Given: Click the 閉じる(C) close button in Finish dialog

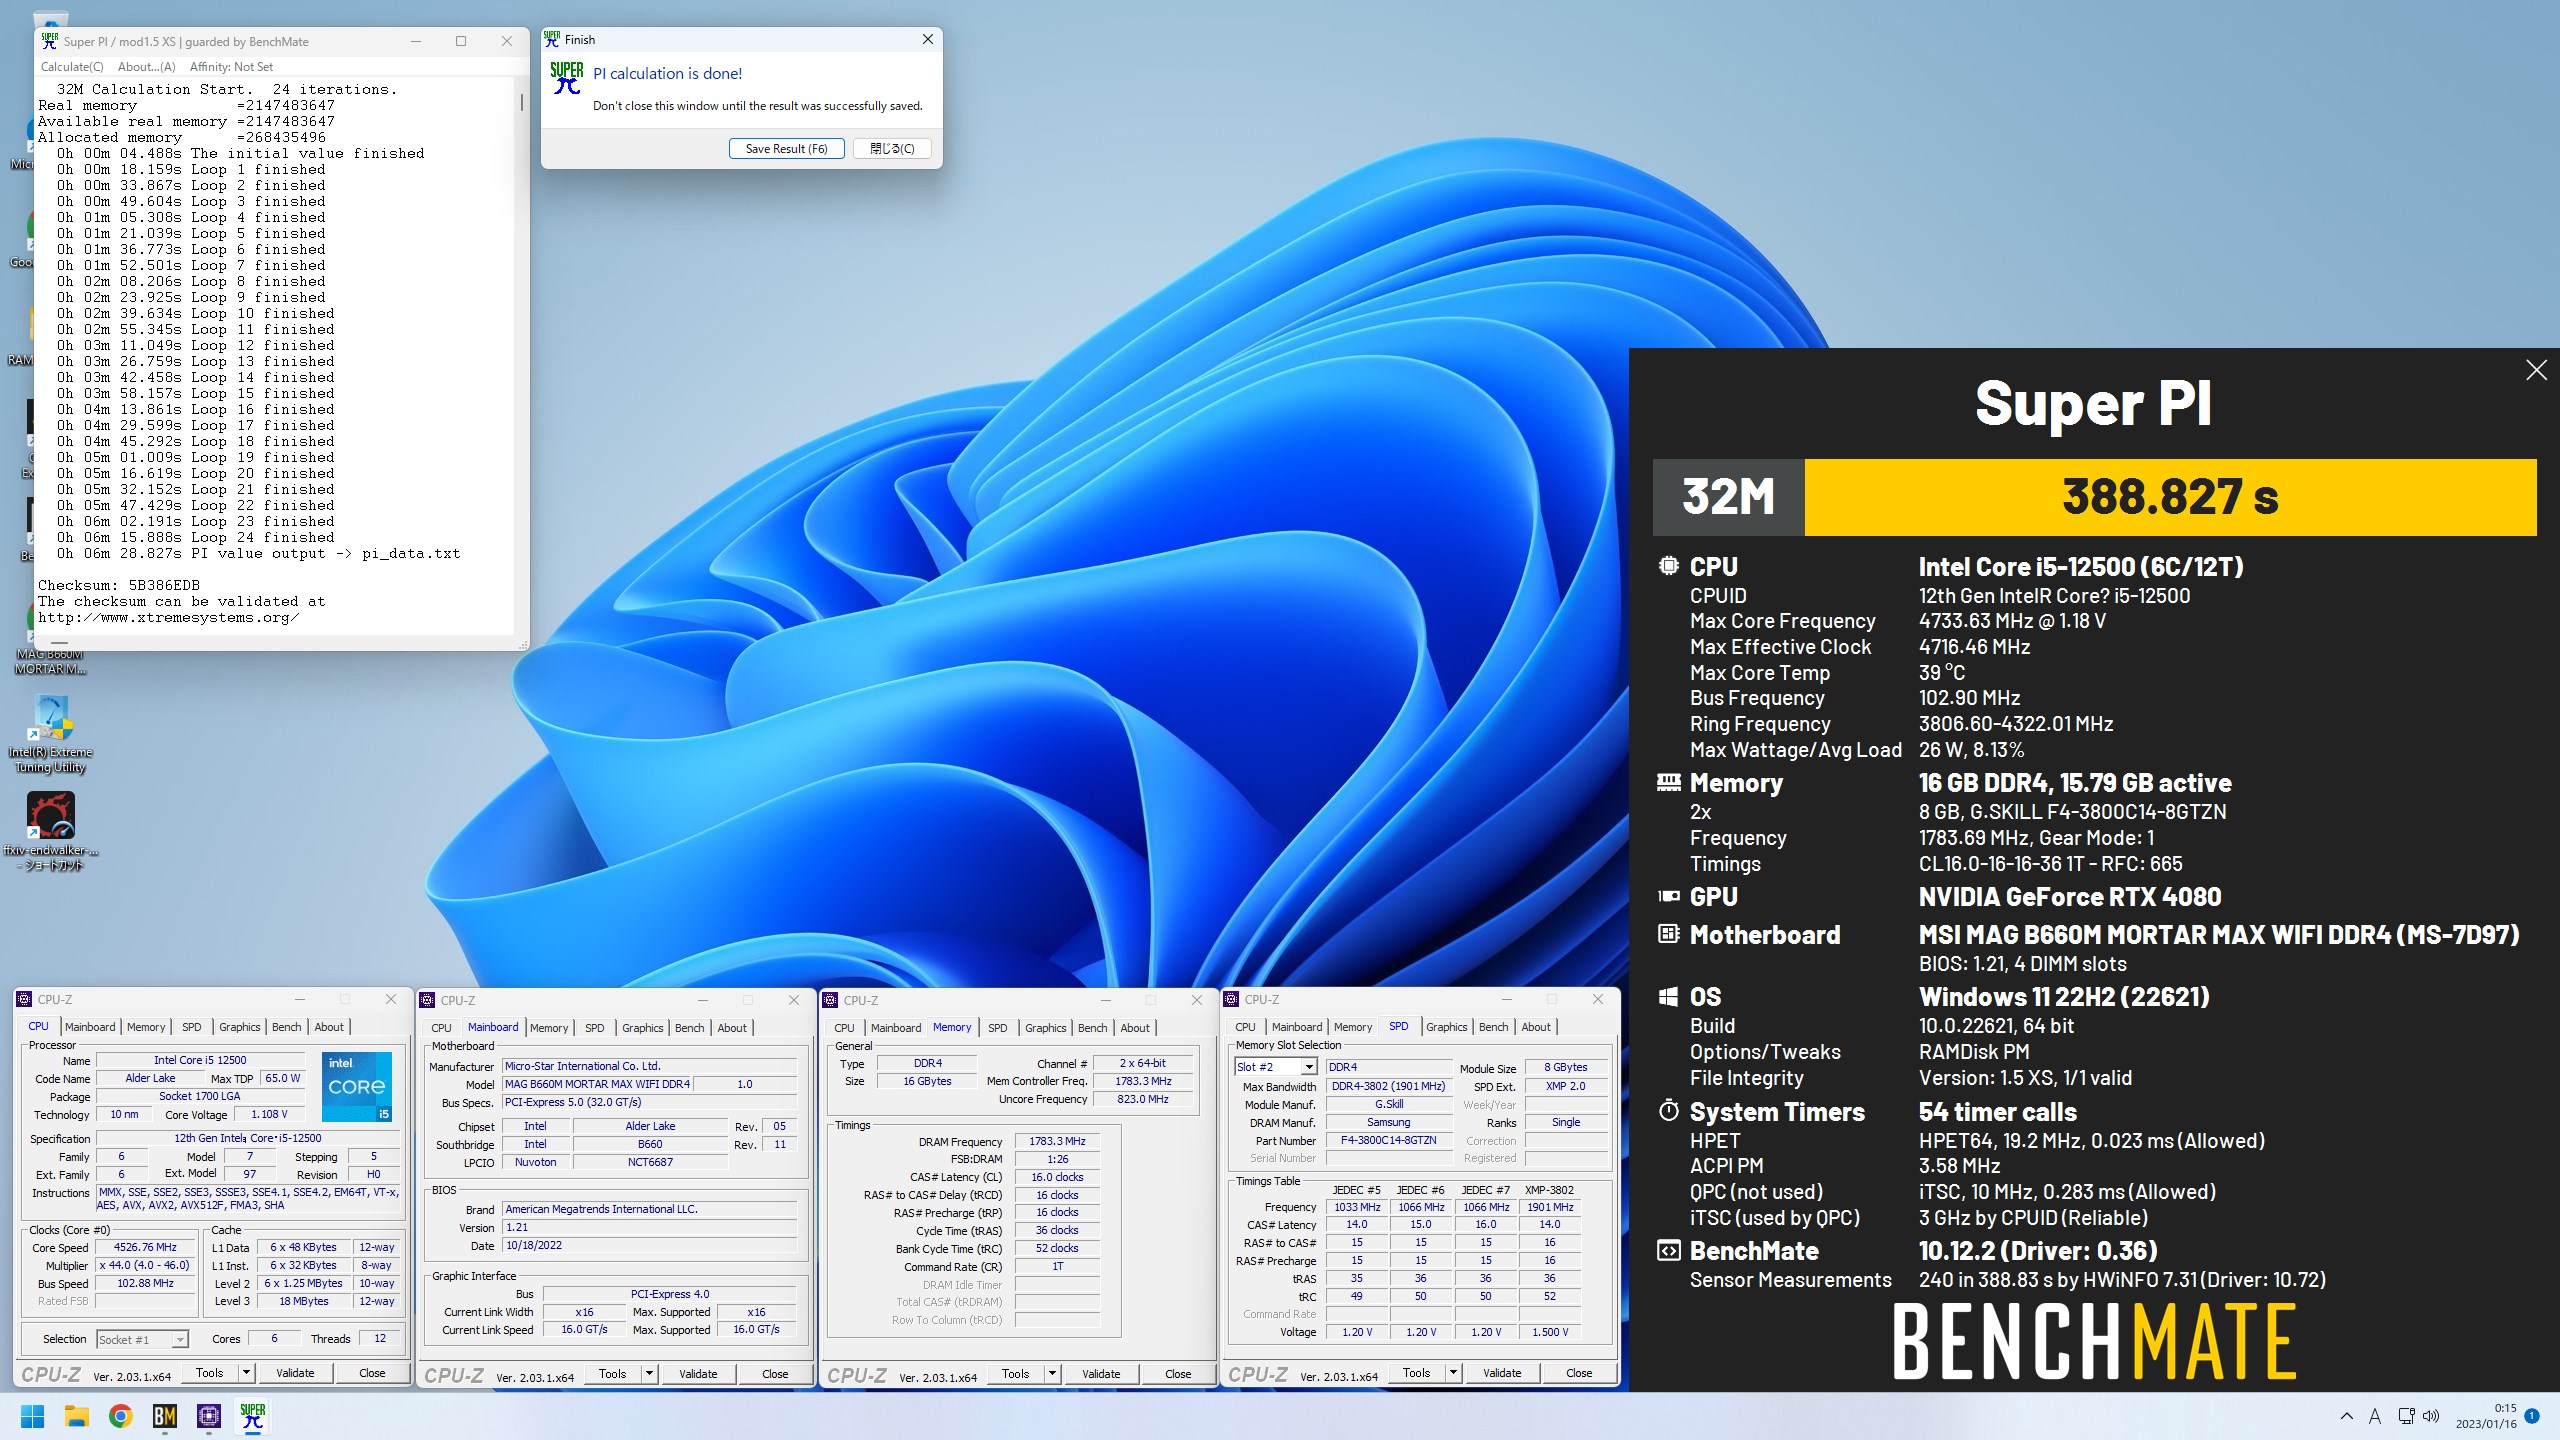Looking at the screenshot, I should (891, 148).
